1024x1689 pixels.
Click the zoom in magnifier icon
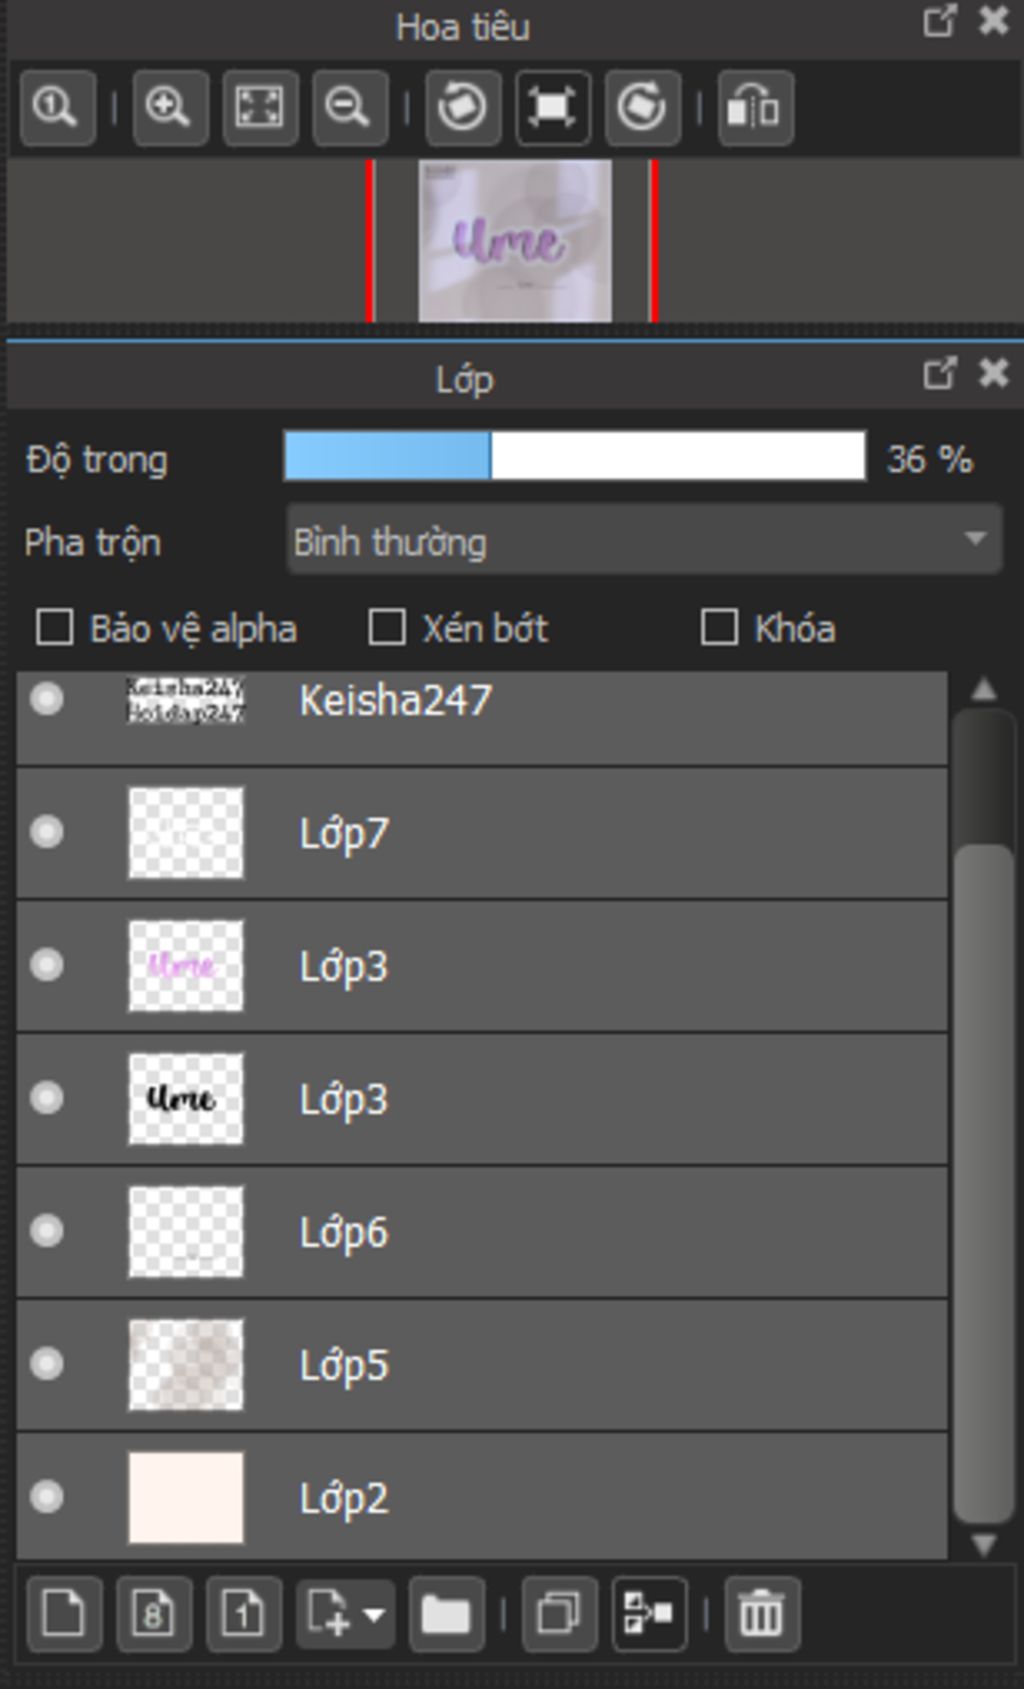click(169, 108)
